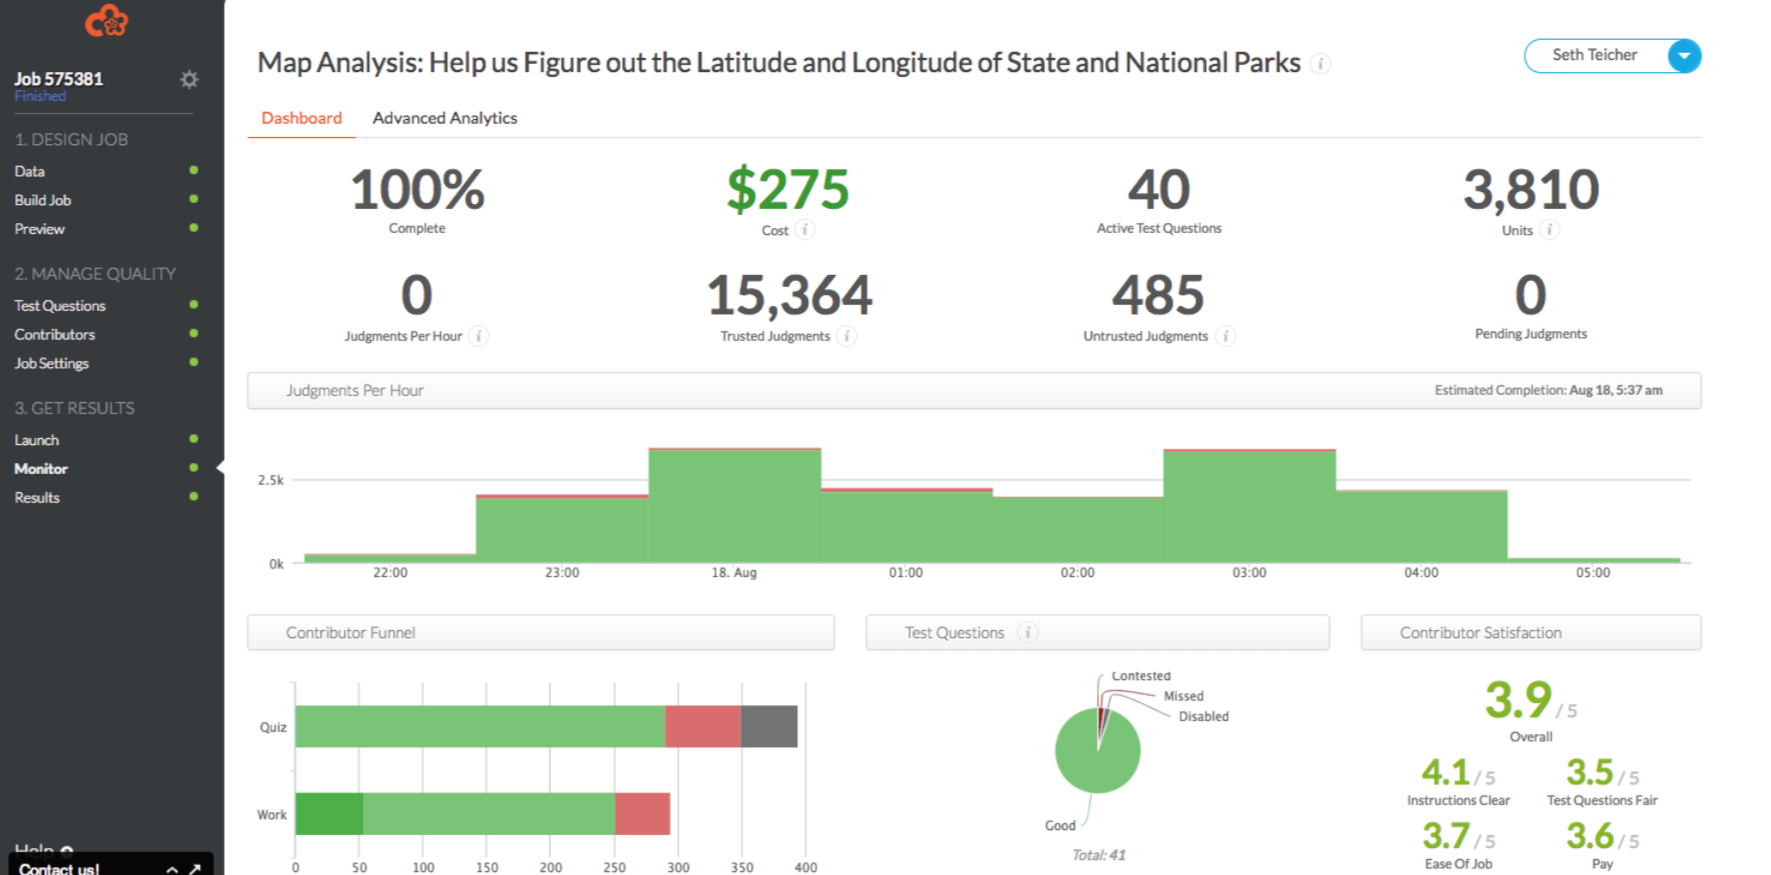The image size is (1771, 875).
Task: Open job settings gear icon beside Job 575381
Action: (189, 79)
